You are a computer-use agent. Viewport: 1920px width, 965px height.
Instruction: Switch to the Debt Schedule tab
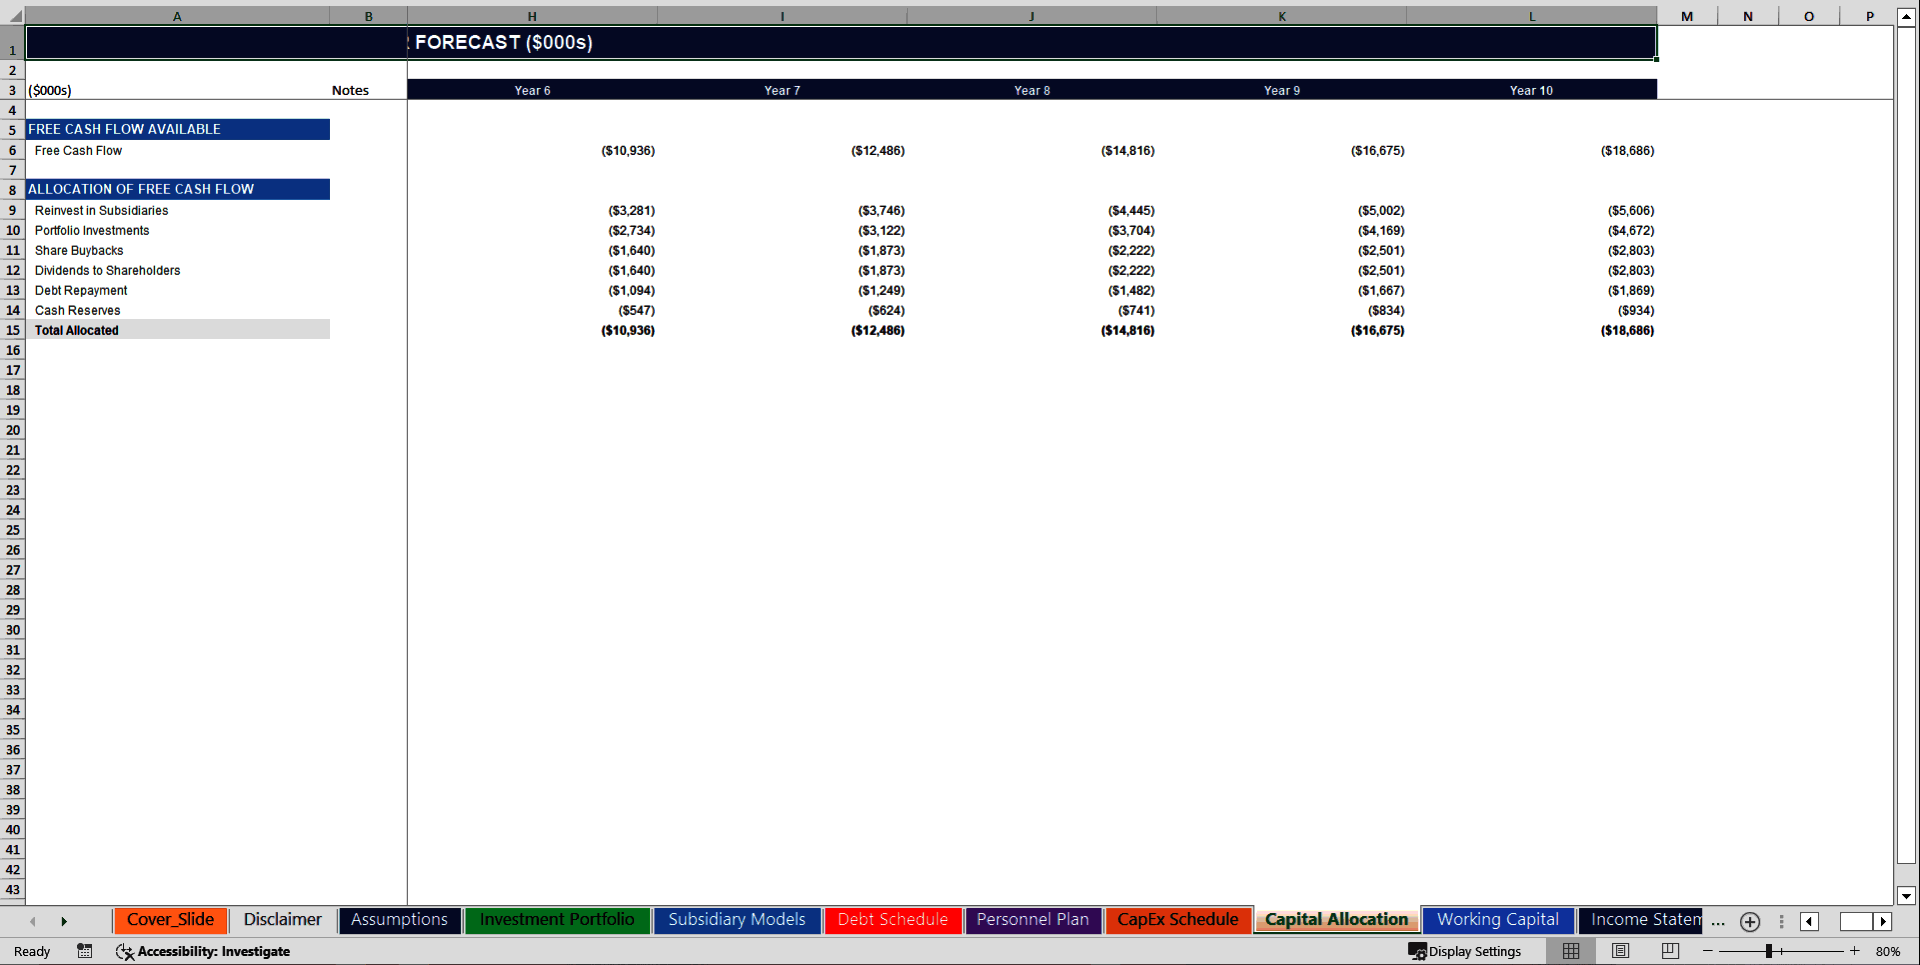coord(892,920)
